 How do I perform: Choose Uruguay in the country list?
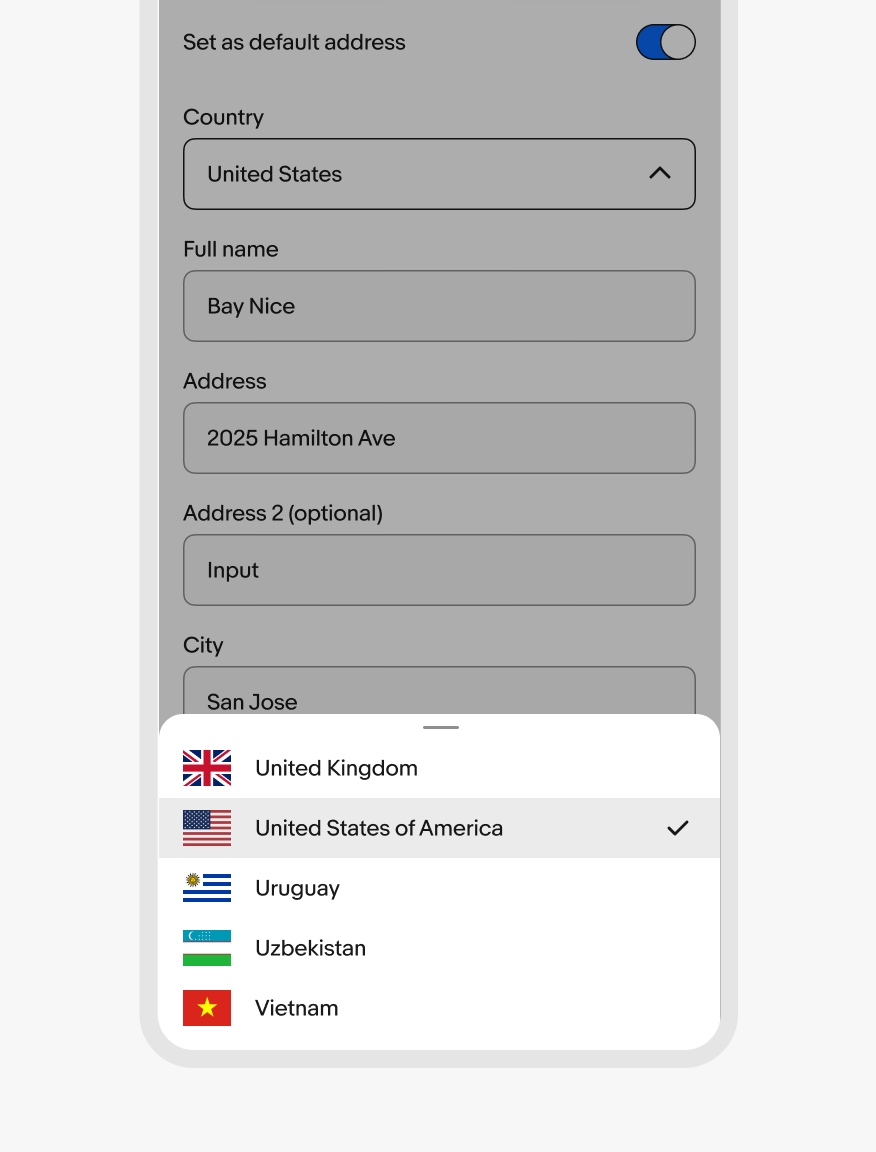(297, 888)
